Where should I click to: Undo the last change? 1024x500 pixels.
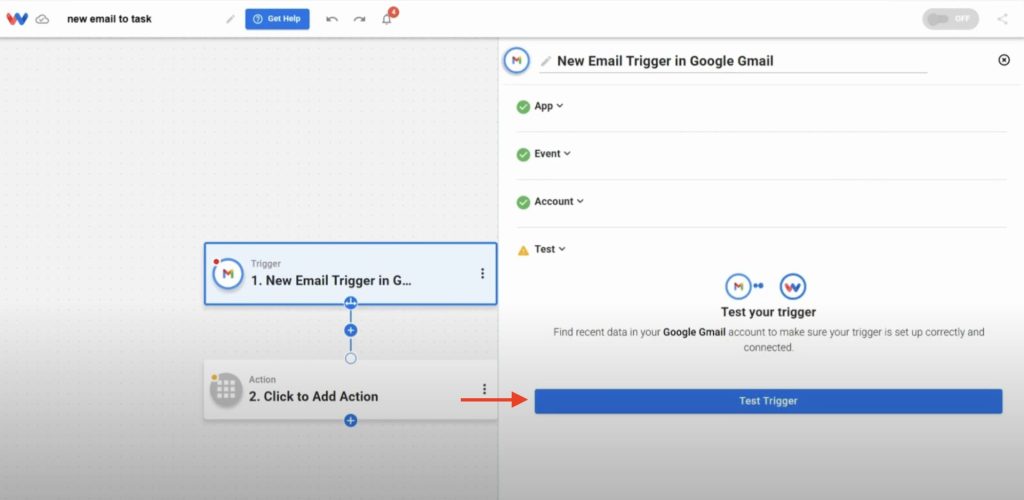(332, 19)
